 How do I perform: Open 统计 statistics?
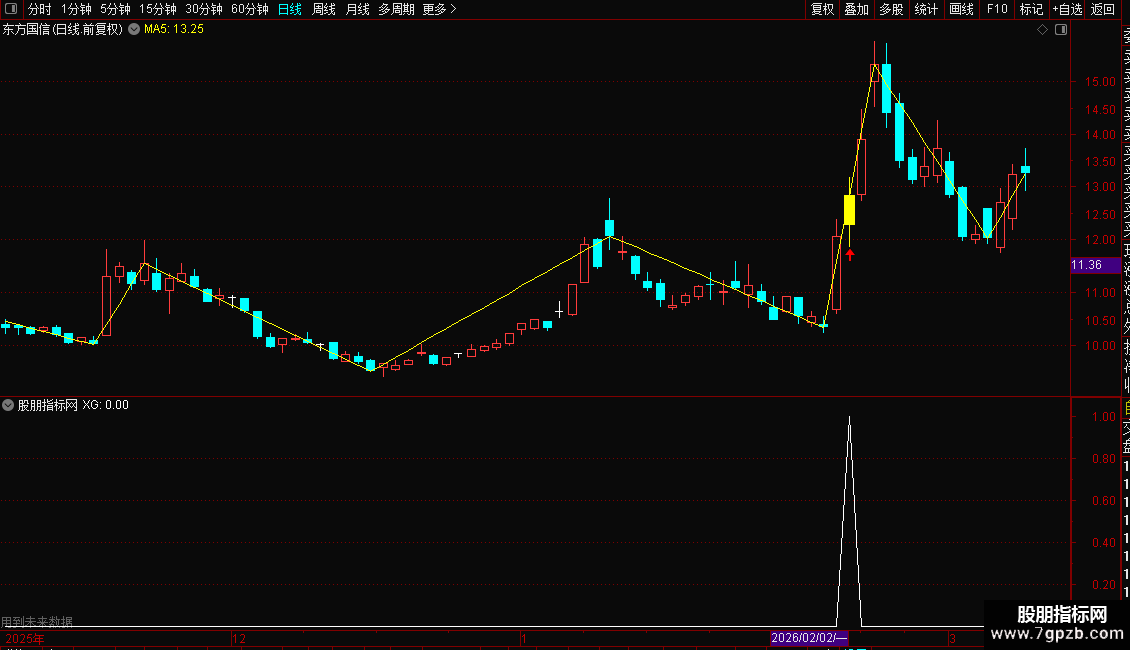point(926,9)
